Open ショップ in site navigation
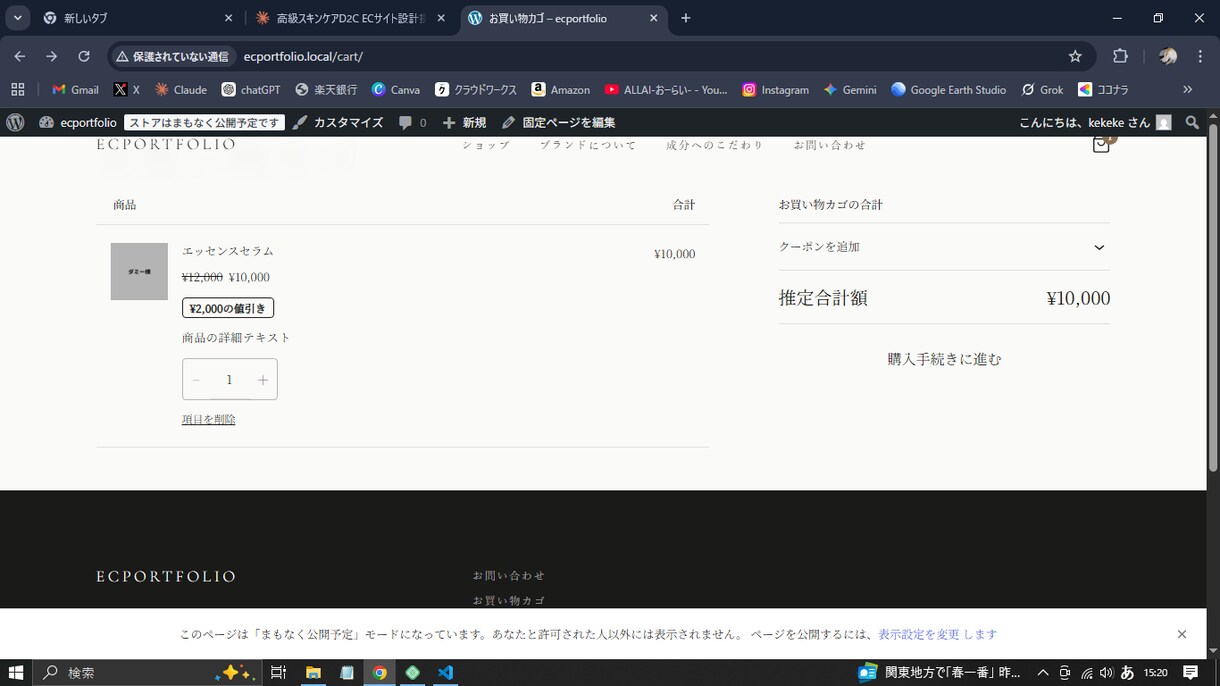The image size is (1220, 686). tap(485, 145)
